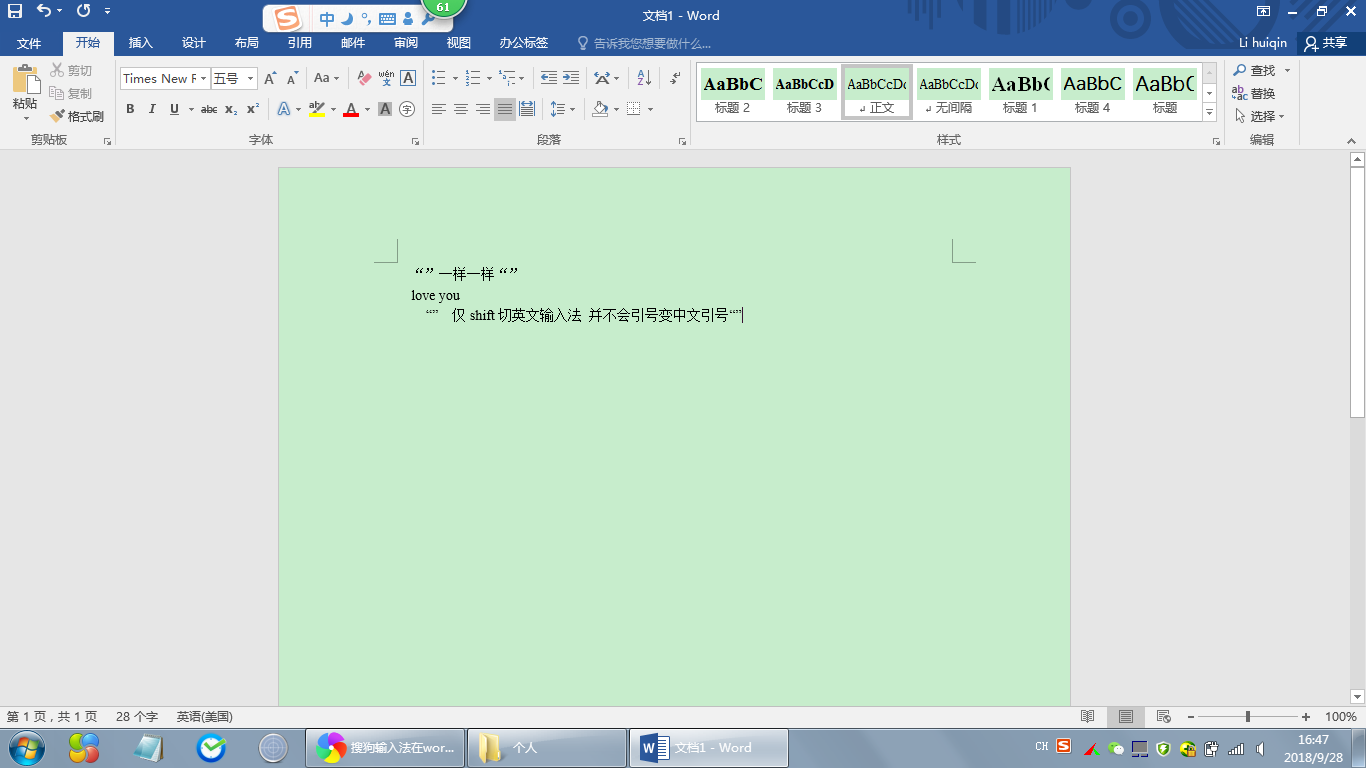Decrease font size with shrink font icon
The image size is (1366, 768).
click(x=293, y=78)
